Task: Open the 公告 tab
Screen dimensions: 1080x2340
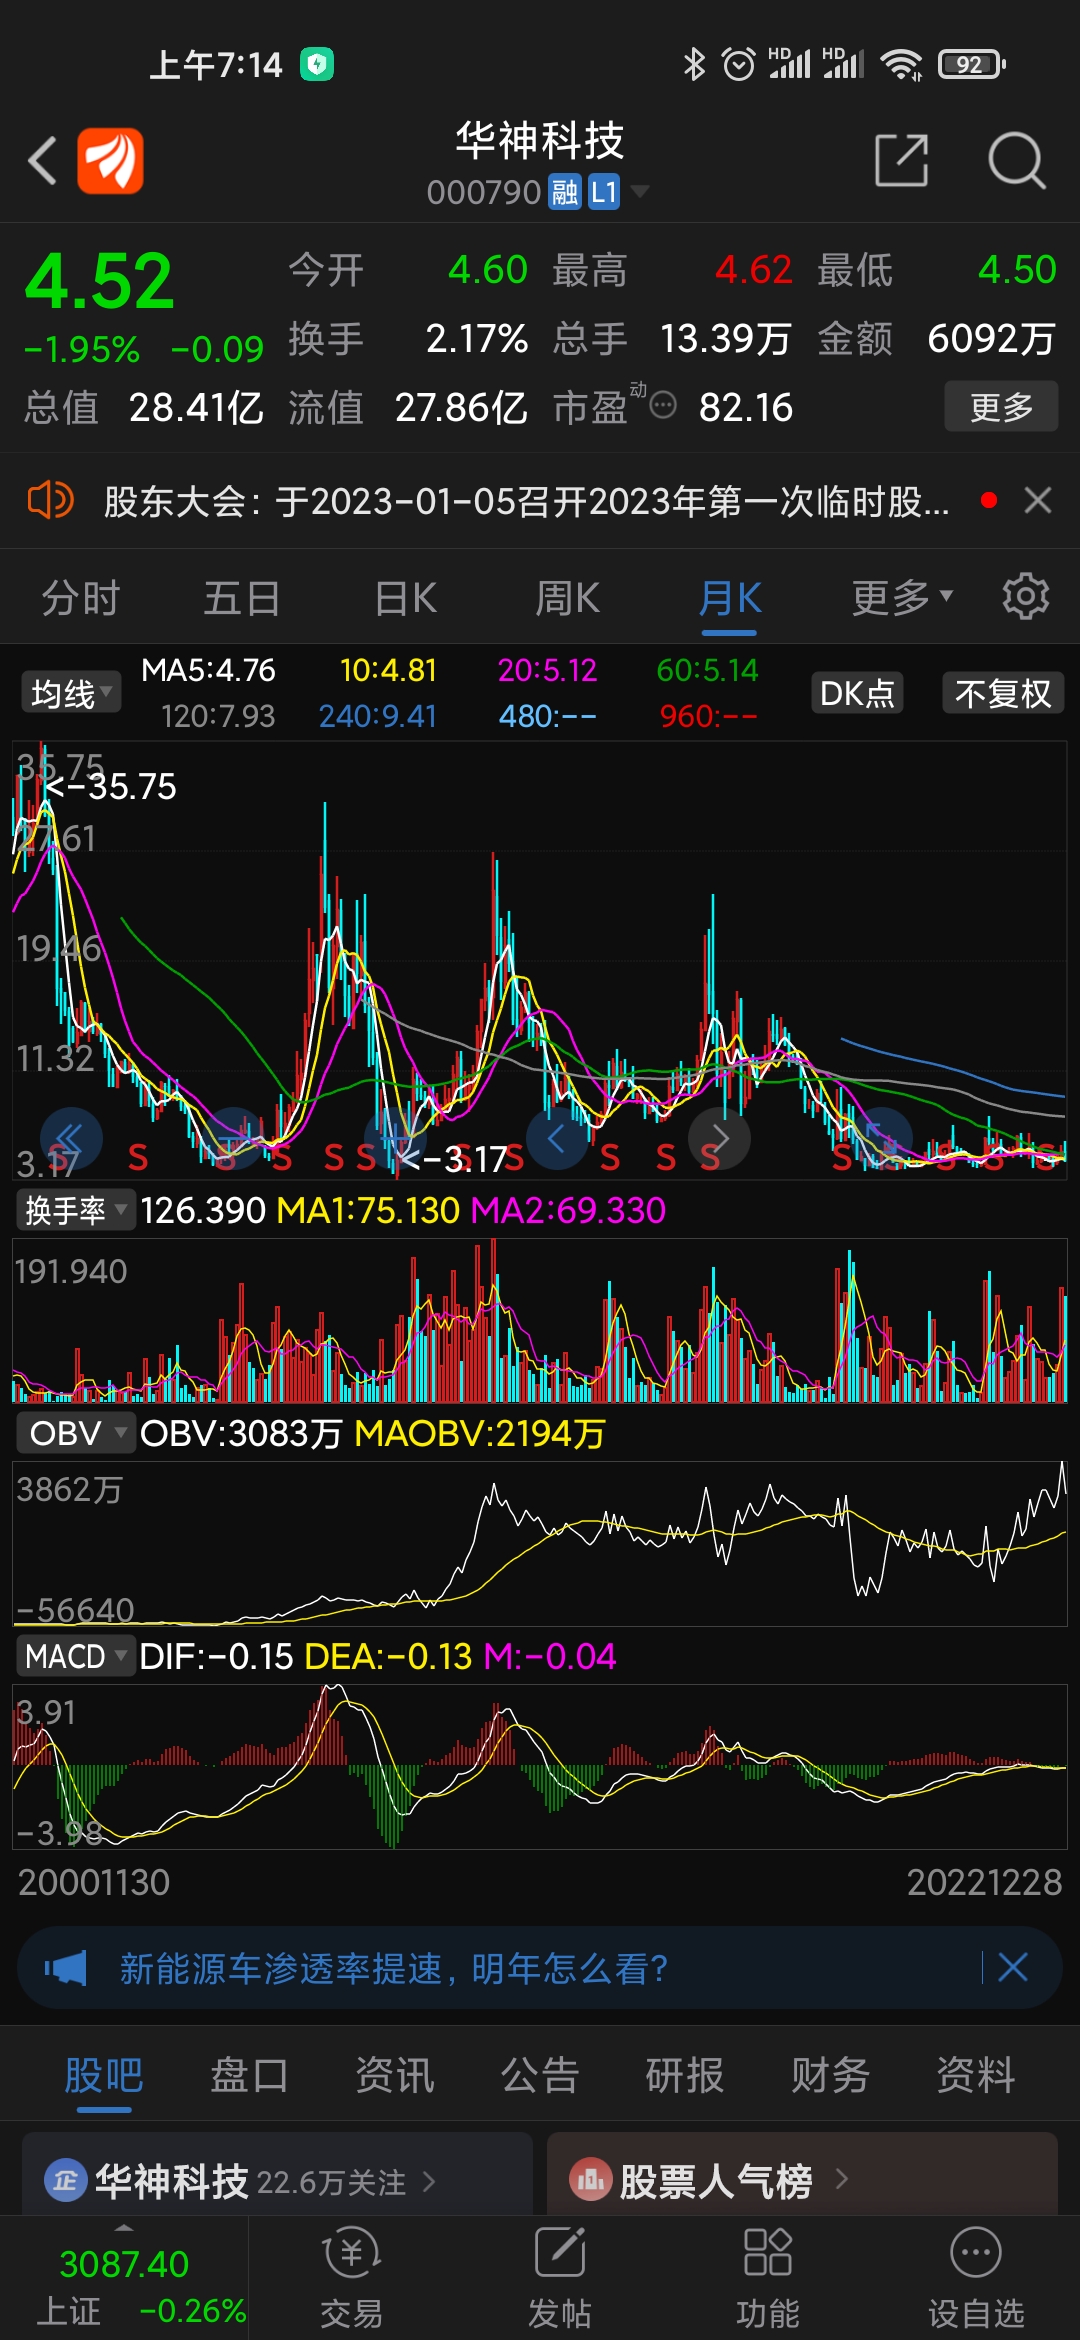Action: point(540,2075)
